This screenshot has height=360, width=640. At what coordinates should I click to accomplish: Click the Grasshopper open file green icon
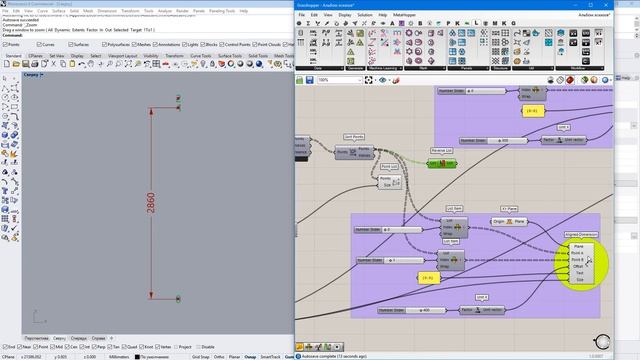point(300,80)
